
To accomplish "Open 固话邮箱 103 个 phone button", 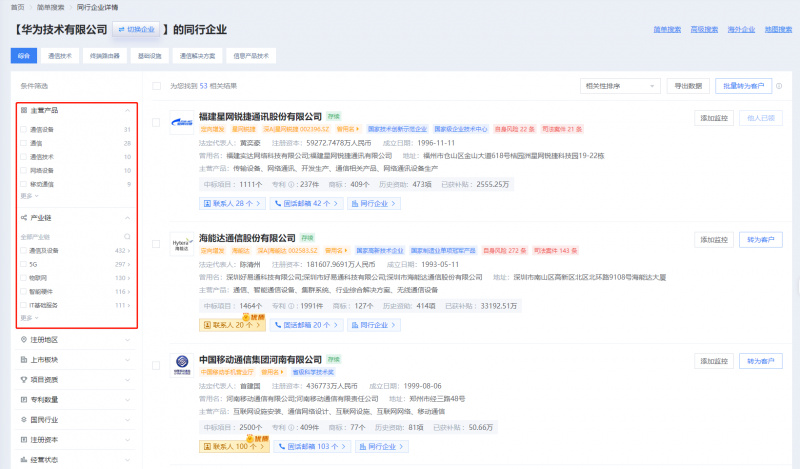I will (312, 447).
